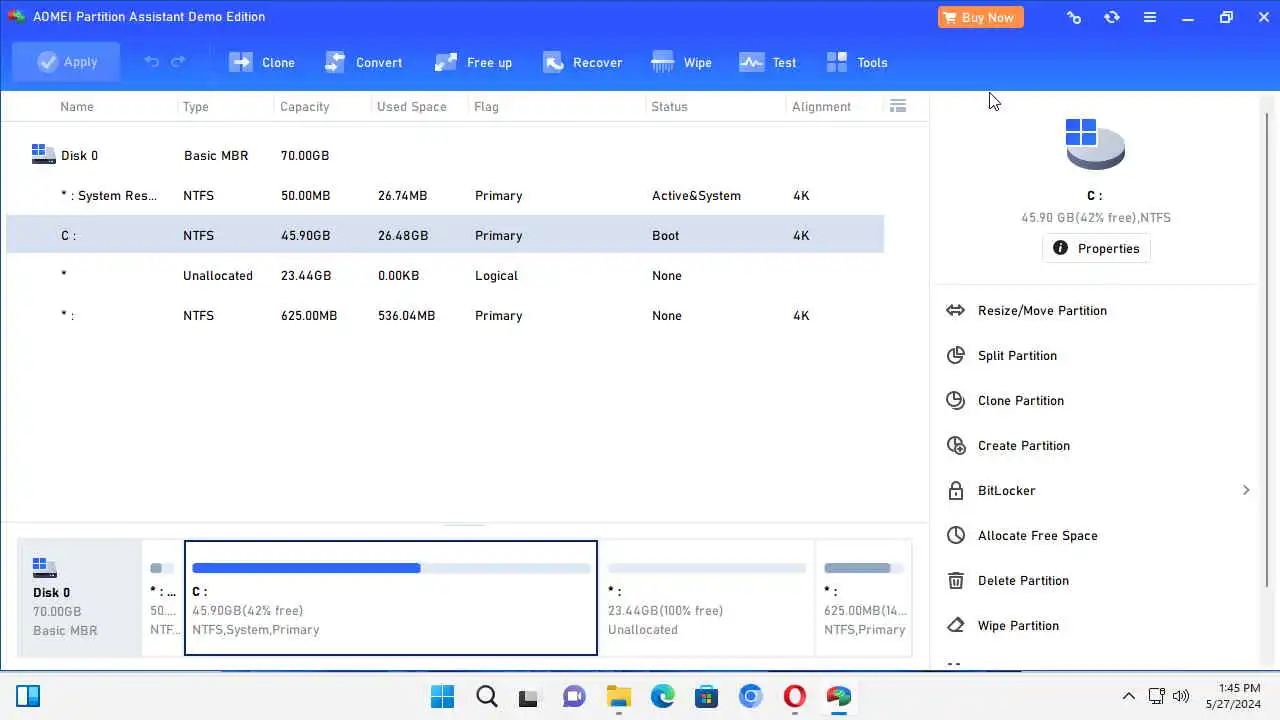Click the Resize/Move double-arrow icon
Image resolution: width=1280 pixels, height=720 pixels.
tap(956, 310)
